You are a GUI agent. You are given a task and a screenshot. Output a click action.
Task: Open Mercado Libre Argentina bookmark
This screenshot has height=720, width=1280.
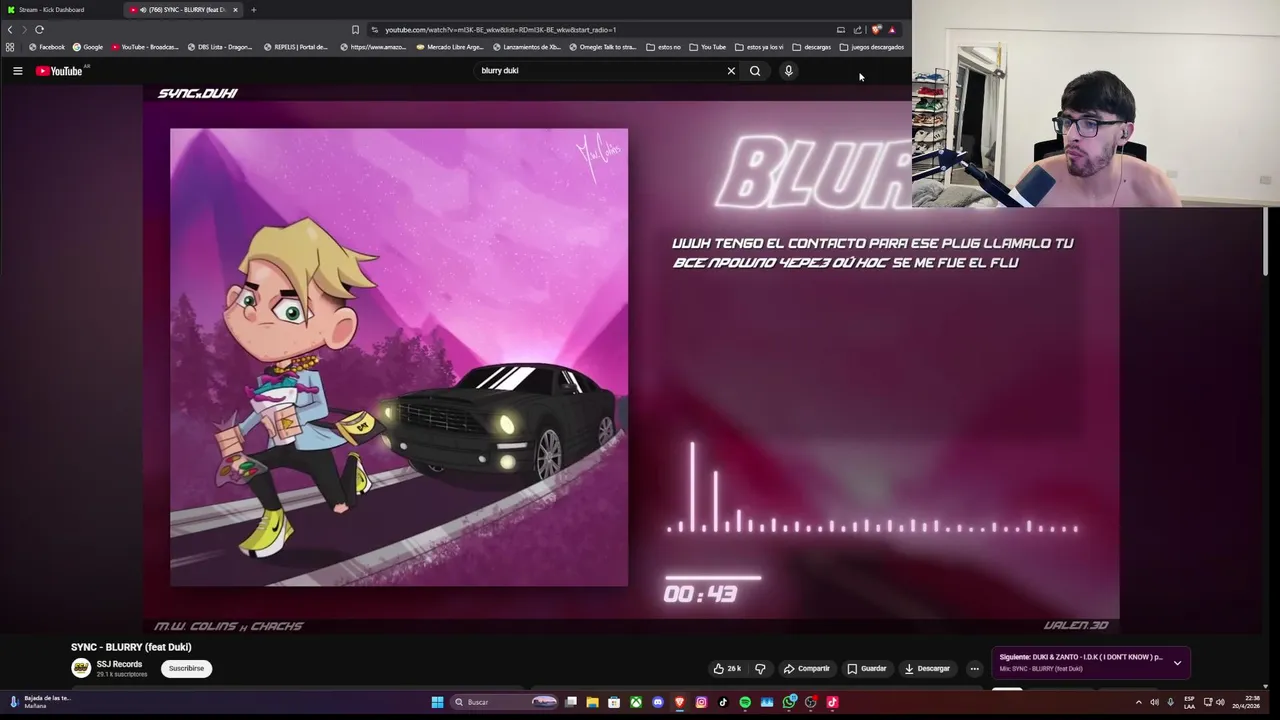[450, 47]
